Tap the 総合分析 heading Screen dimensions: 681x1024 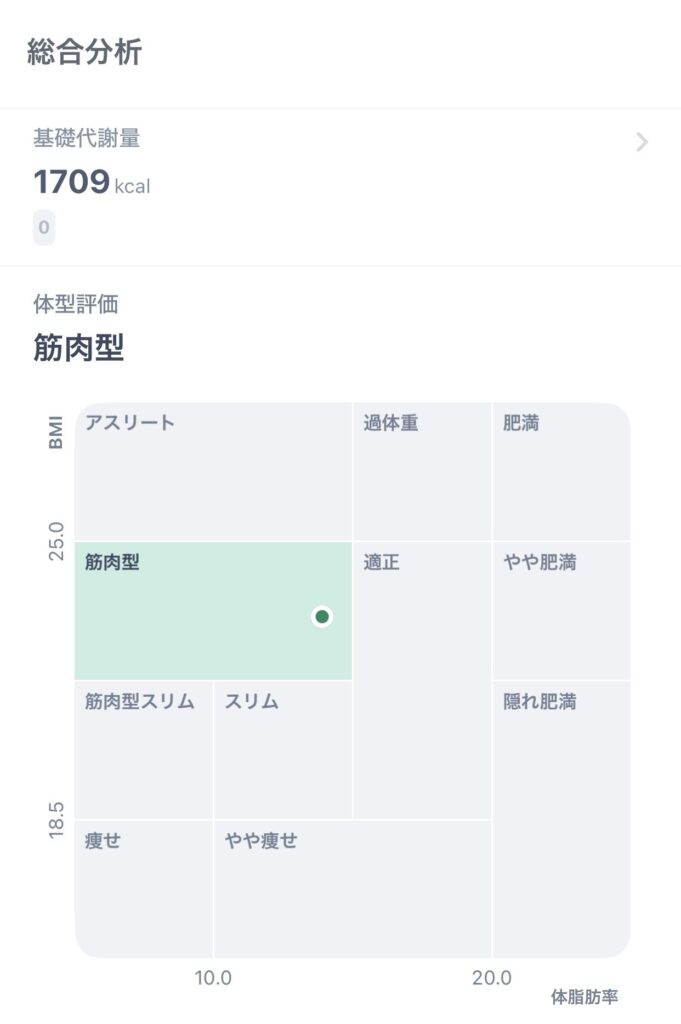point(85,52)
